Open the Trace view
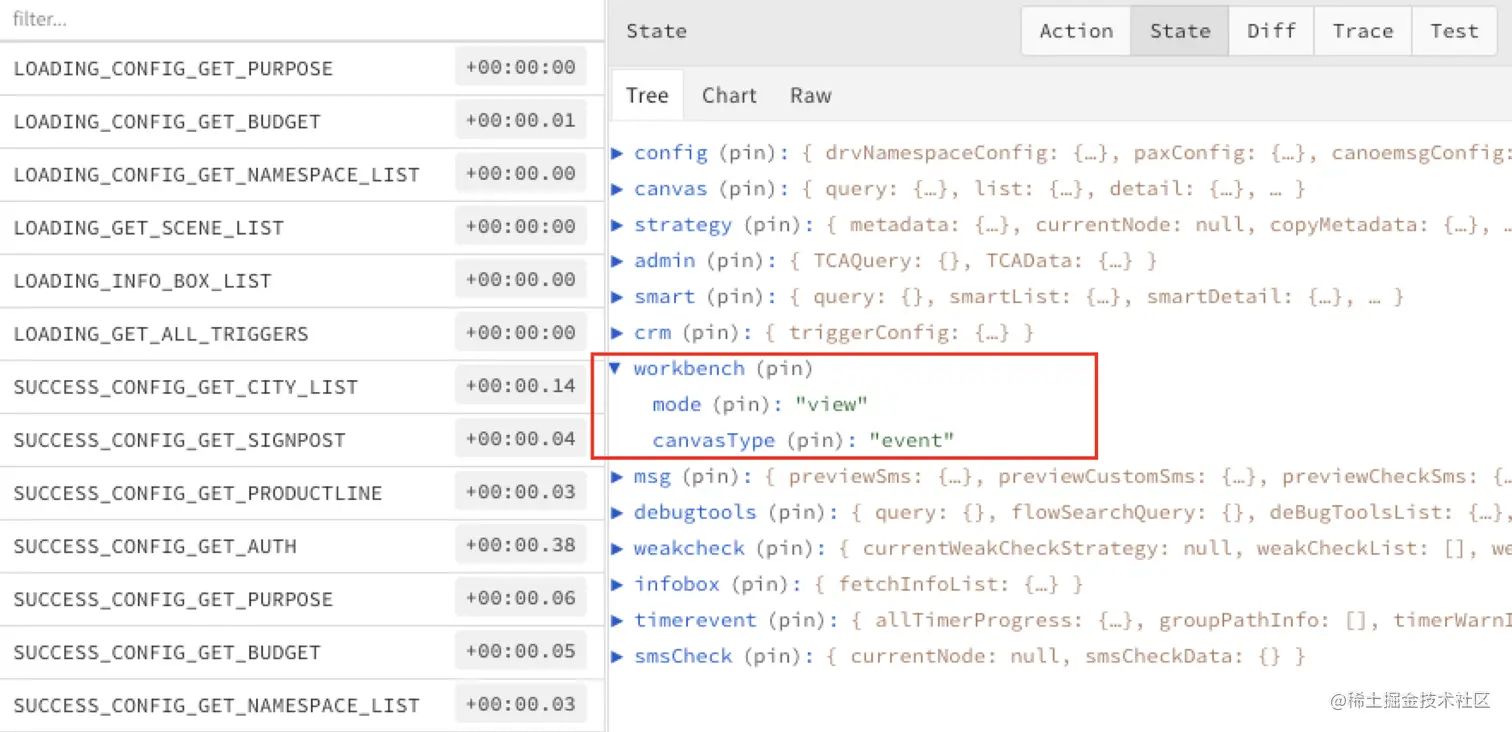The width and height of the screenshot is (1512, 732). (1362, 31)
